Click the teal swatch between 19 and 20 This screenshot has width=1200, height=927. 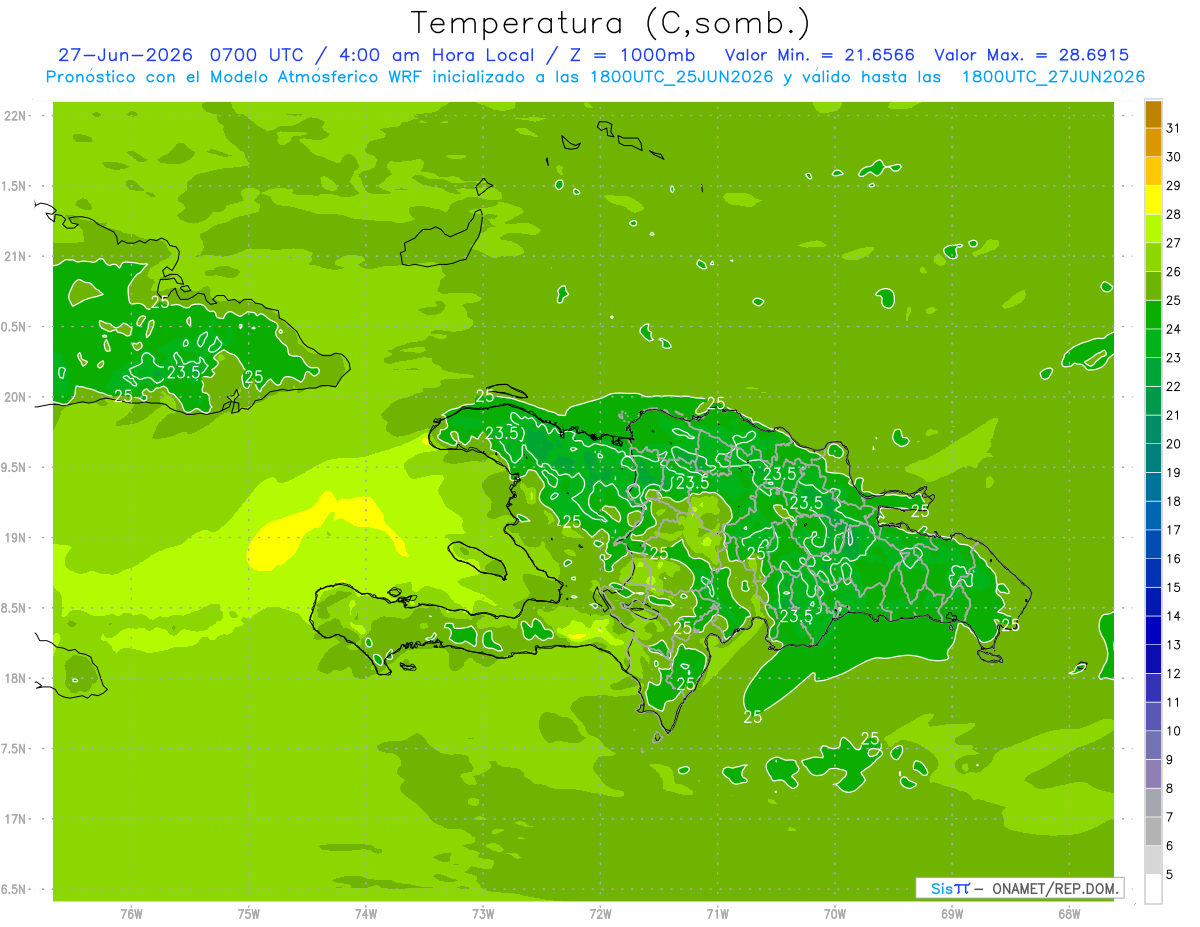pos(1153,458)
